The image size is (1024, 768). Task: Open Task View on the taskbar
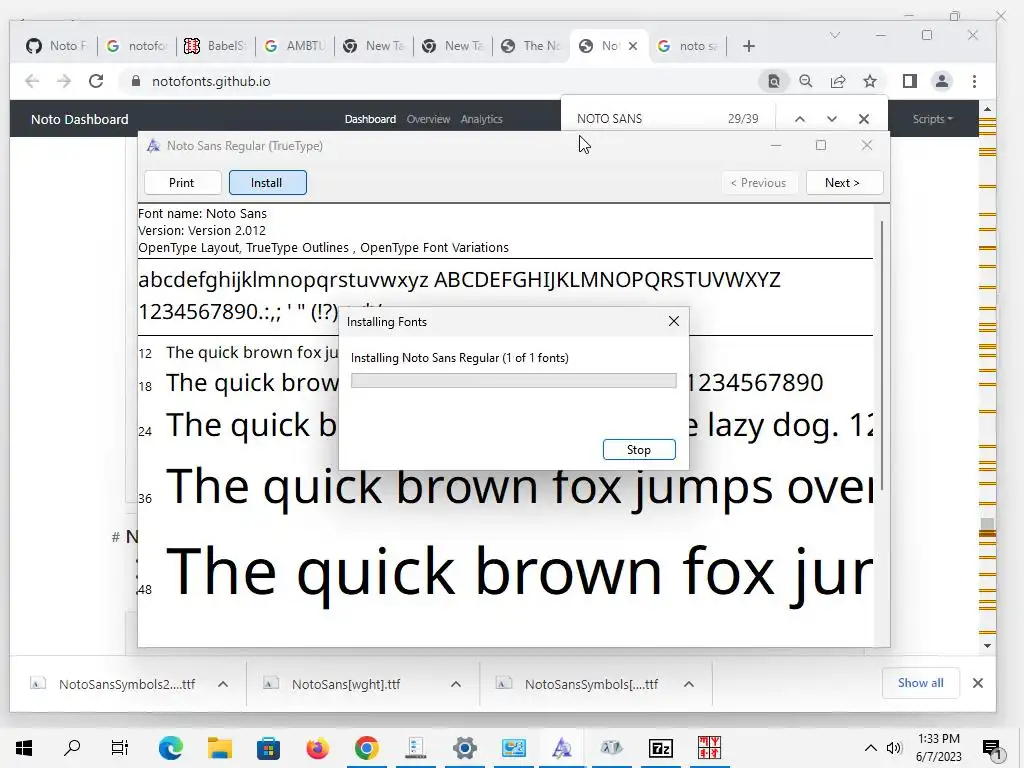coord(120,748)
